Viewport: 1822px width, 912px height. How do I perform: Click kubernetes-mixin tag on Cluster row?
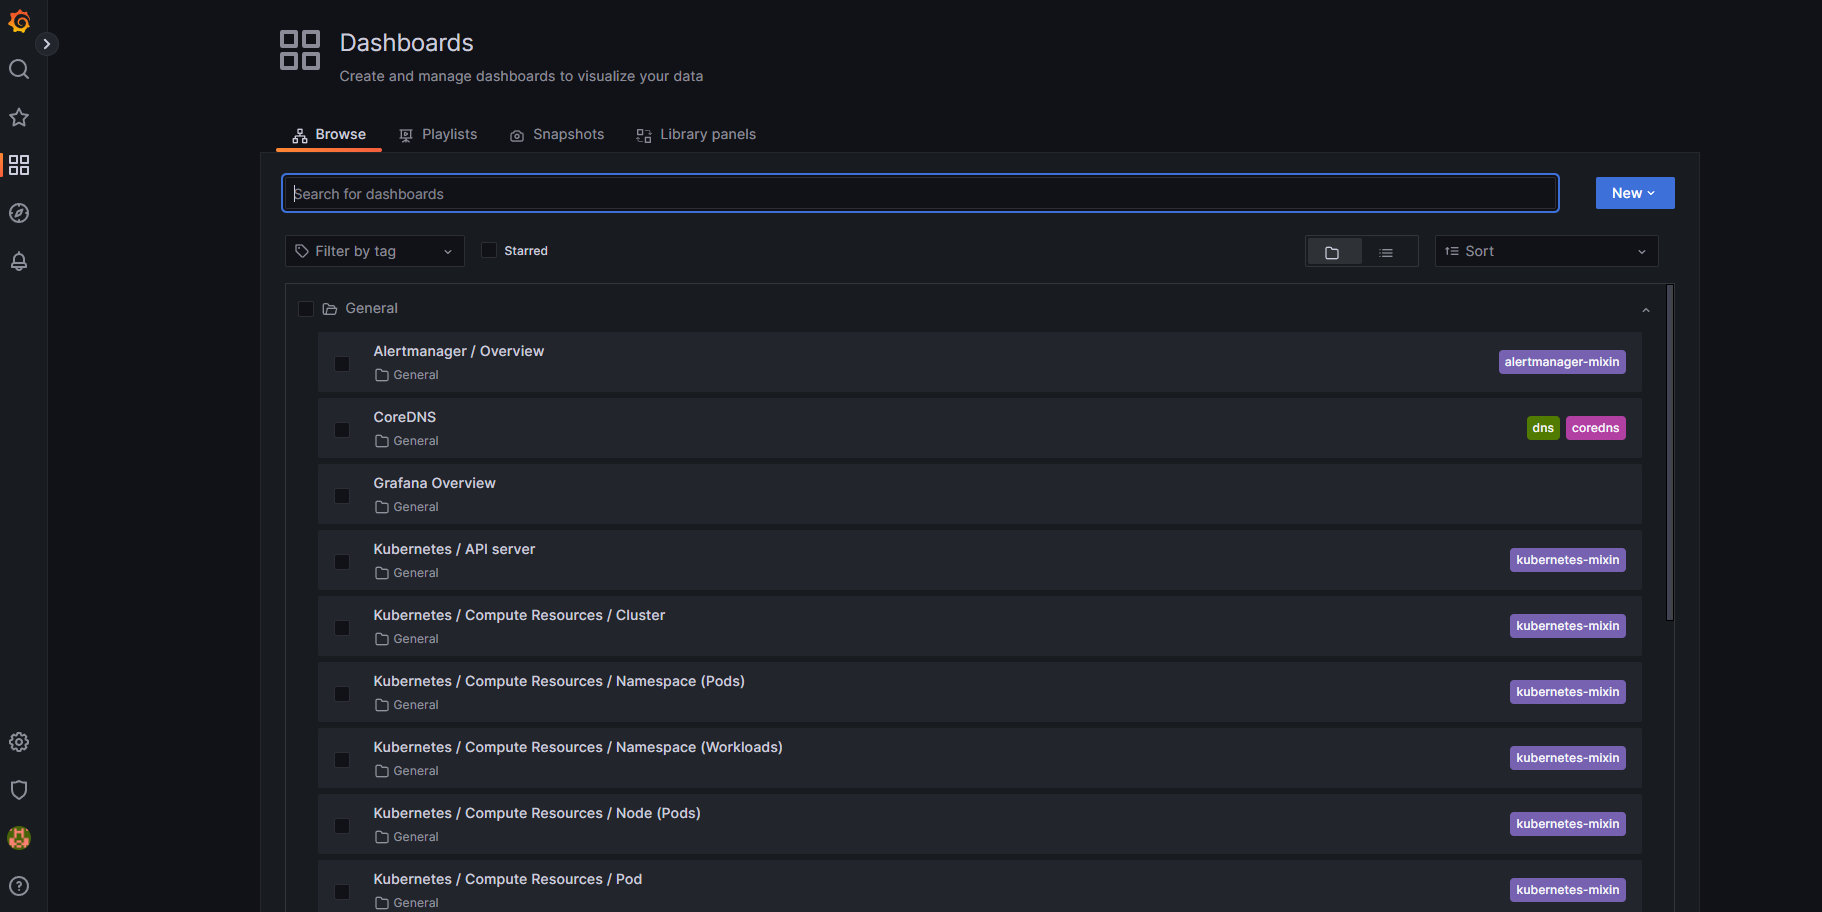click(x=1567, y=626)
